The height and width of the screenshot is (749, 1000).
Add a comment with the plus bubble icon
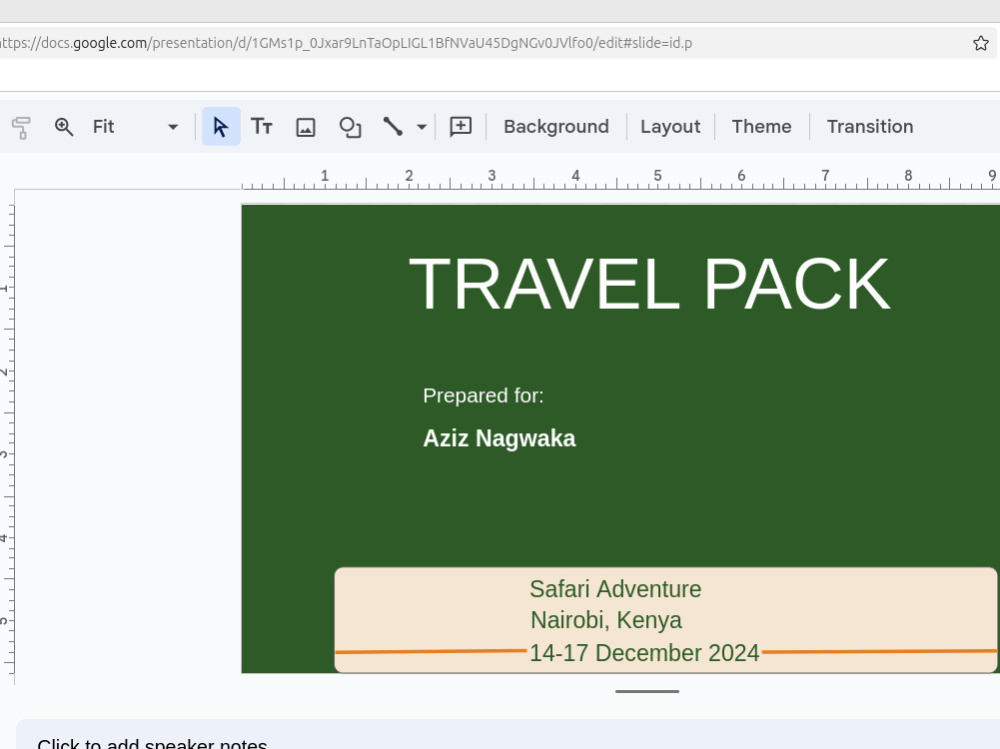coord(460,126)
